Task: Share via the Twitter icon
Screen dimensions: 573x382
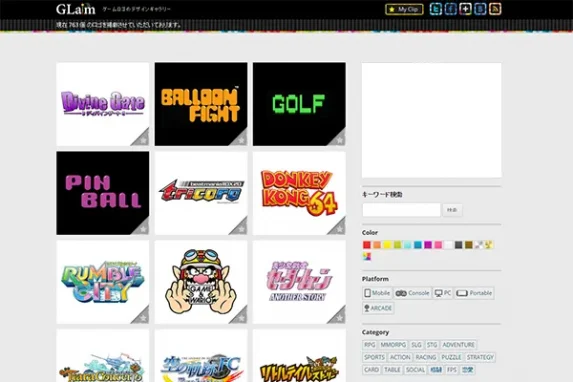Action: (x=436, y=9)
